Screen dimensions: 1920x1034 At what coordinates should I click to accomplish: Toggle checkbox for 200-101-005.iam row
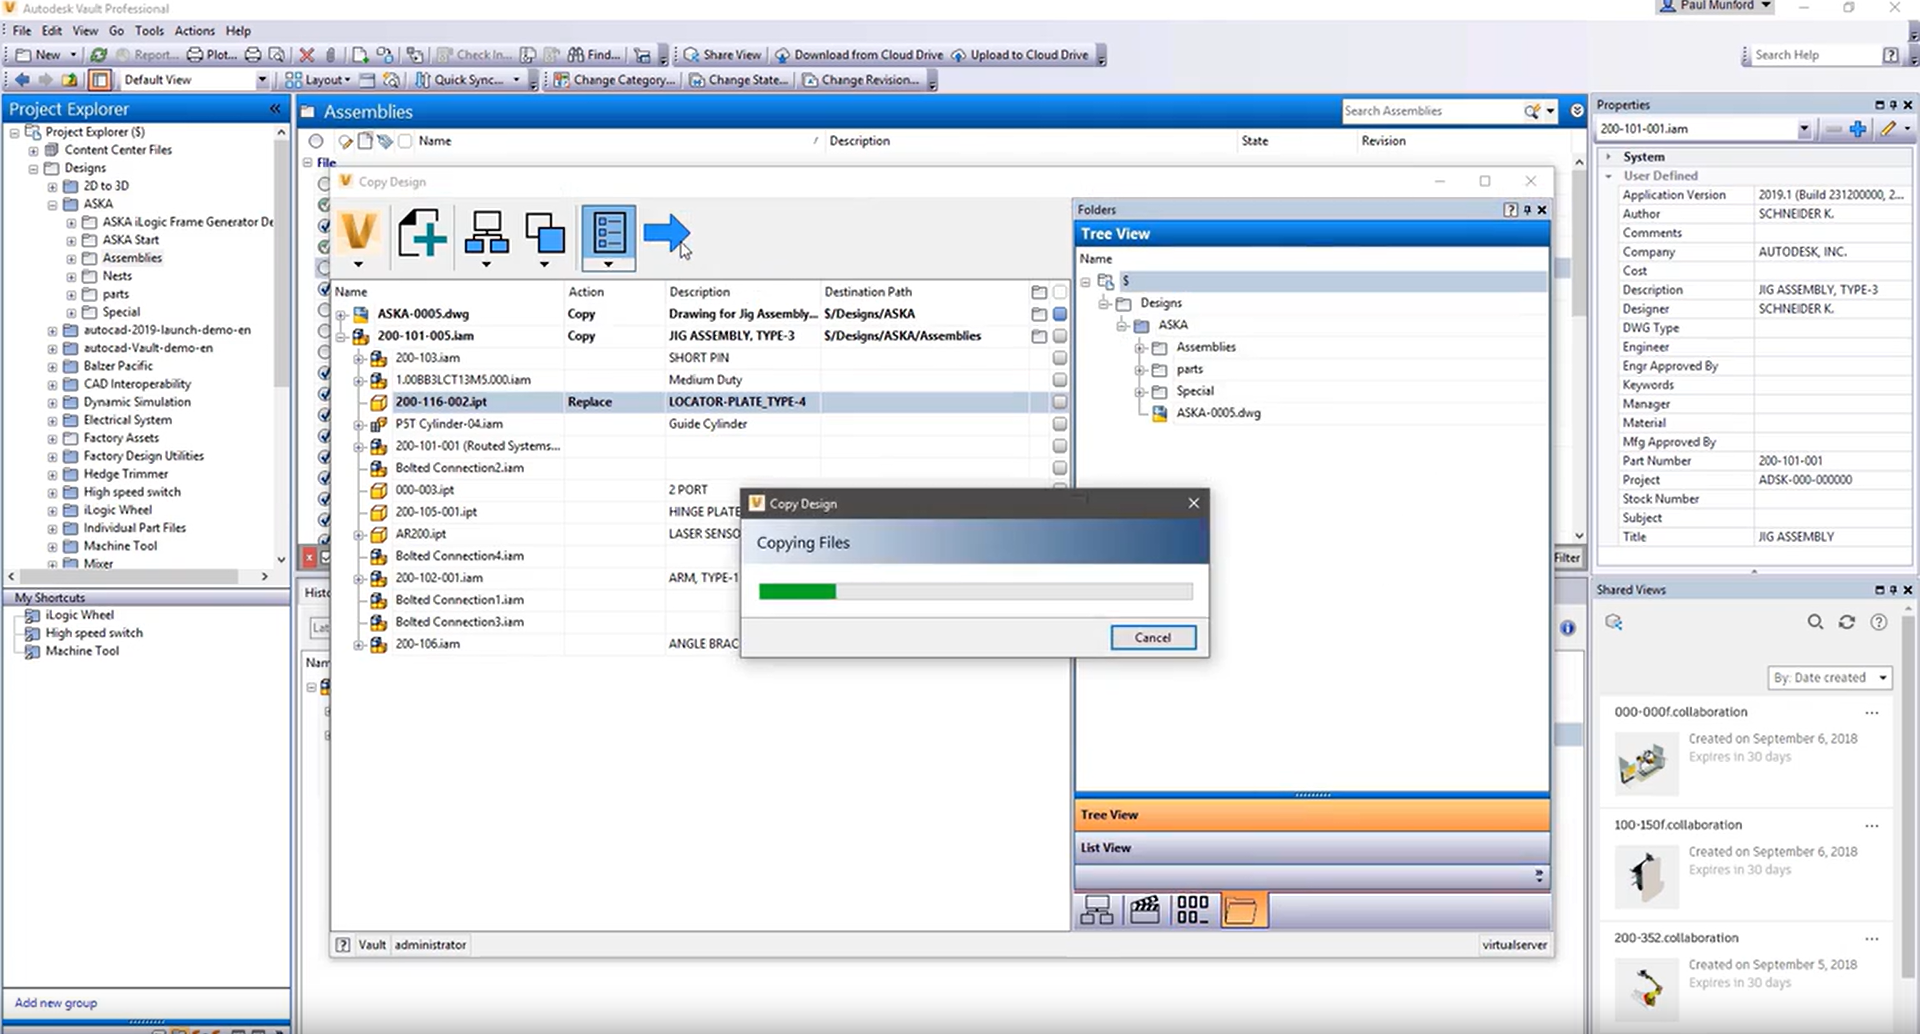coord(1060,336)
